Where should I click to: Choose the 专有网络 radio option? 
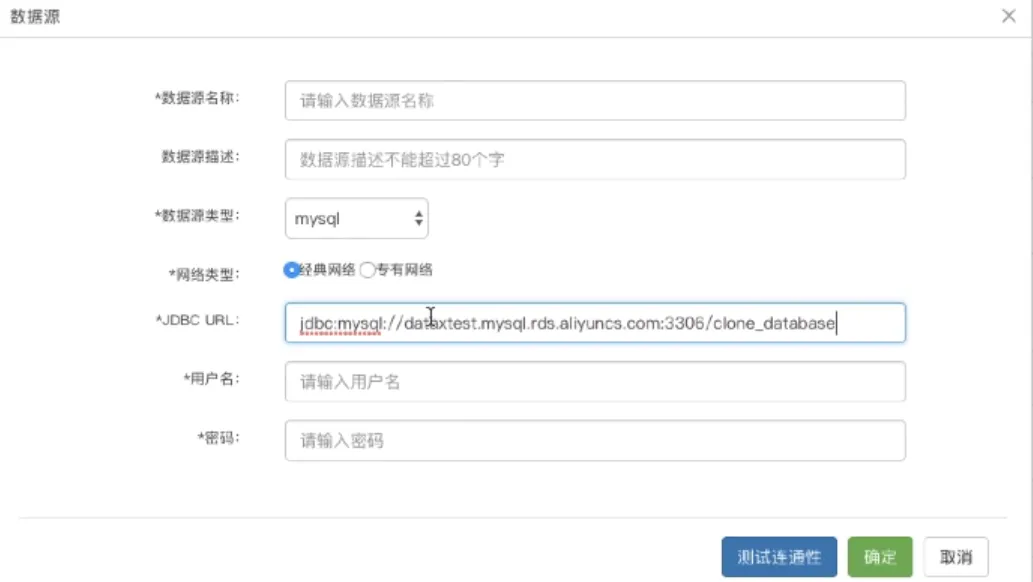coord(367,269)
